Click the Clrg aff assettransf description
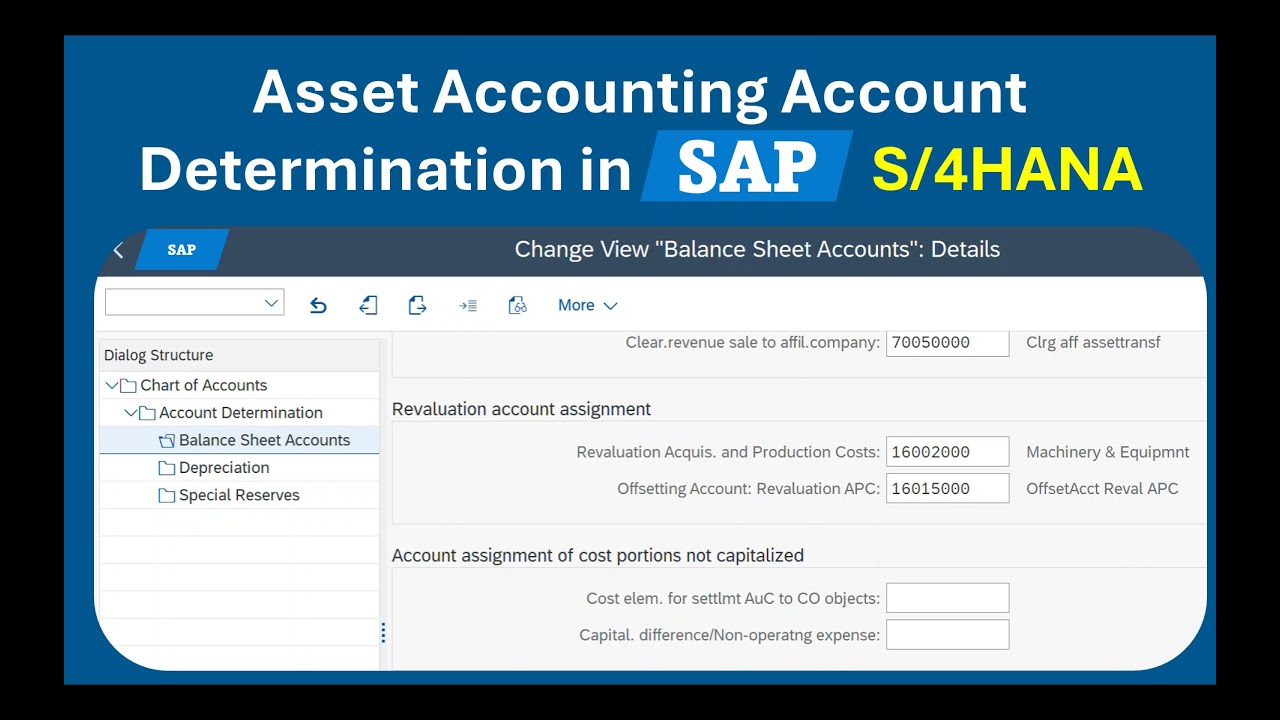 pos(1093,342)
